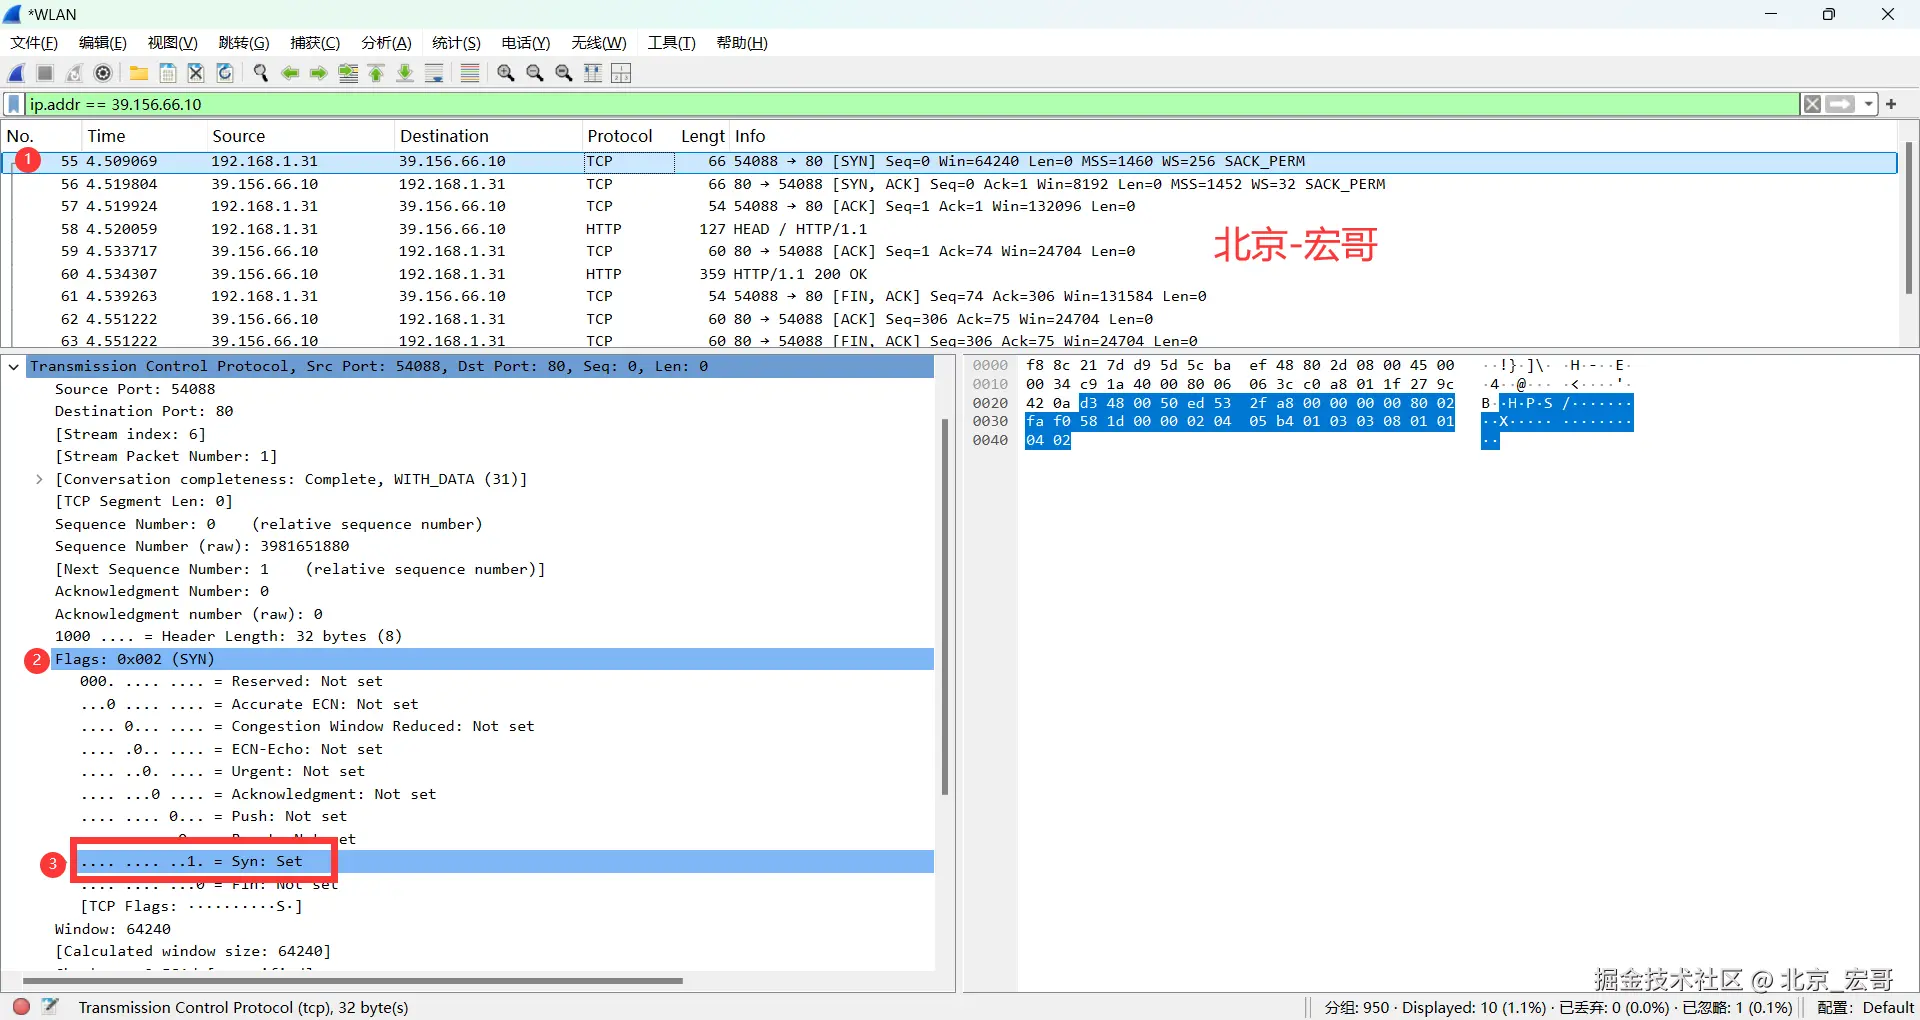Click the No. column header
Image resolution: width=1920 pixels, height=1020 pixels.
point(41,136)
